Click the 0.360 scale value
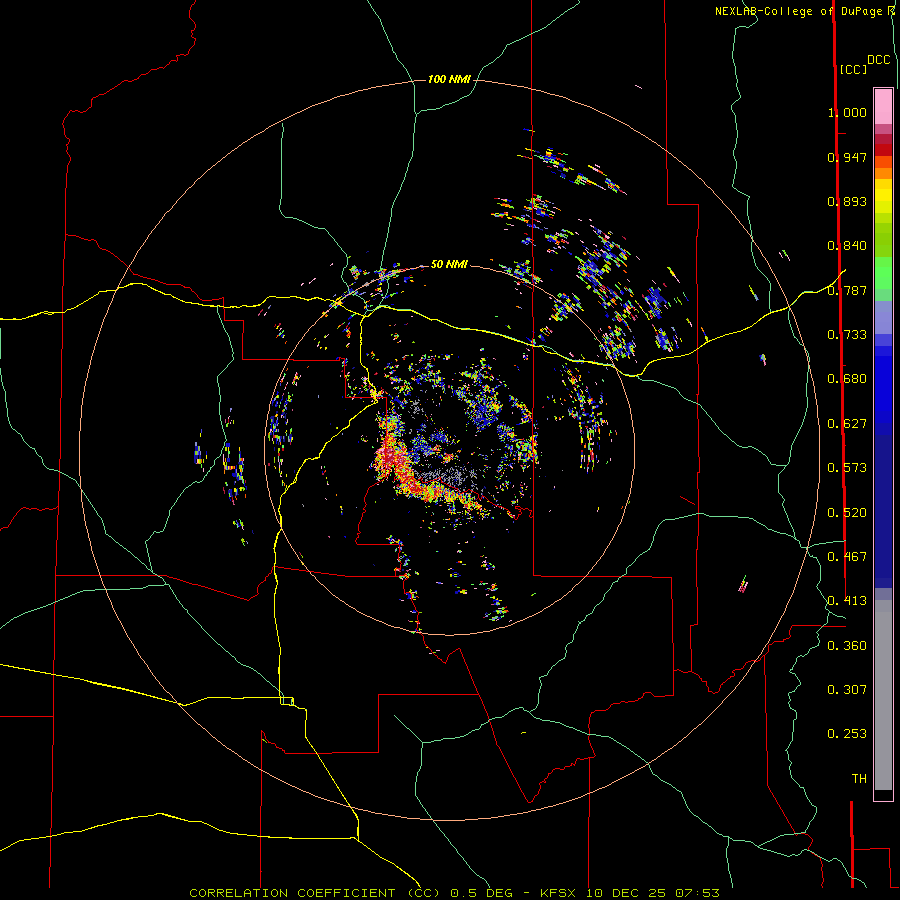The width and height of the screenshot is (900, 900). (x=847, y=646)
